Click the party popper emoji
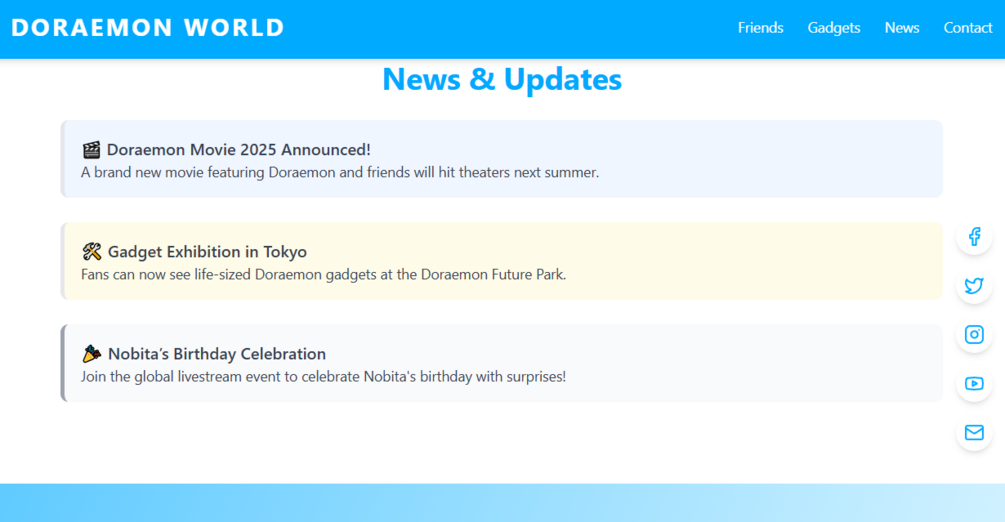This screenshot has height=522, width=1005. point(92,353)
